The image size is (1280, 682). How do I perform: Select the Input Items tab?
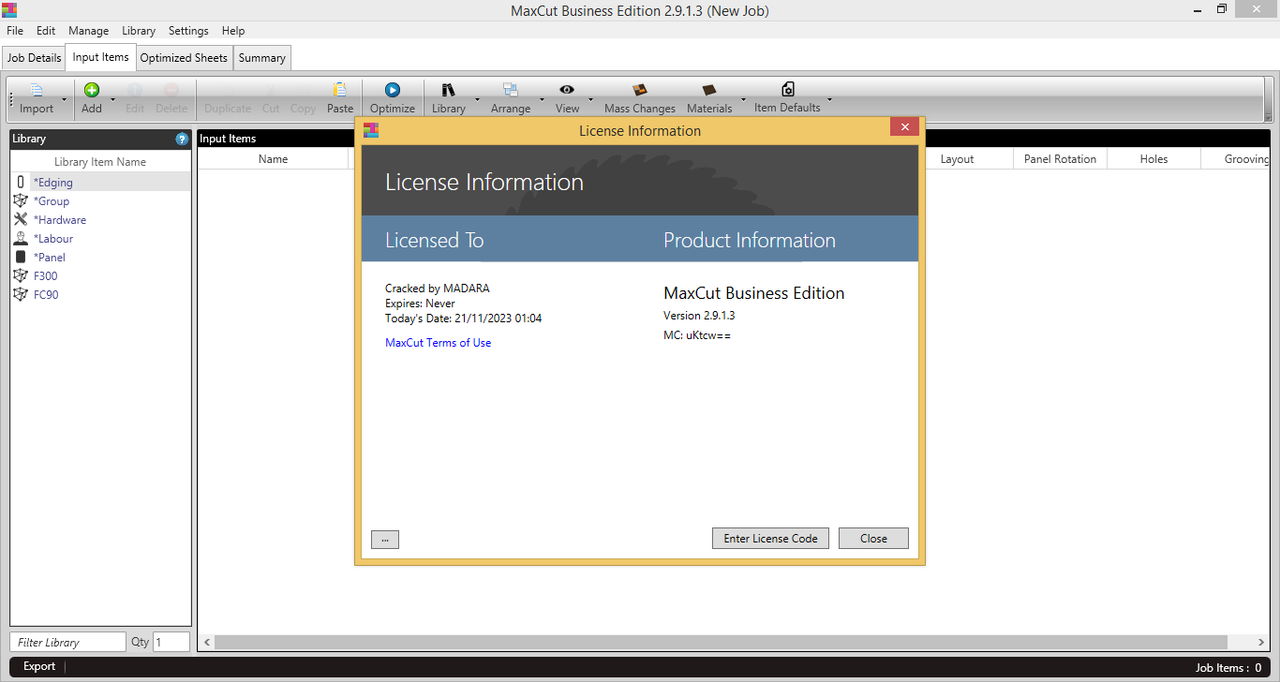coord(100,57)
